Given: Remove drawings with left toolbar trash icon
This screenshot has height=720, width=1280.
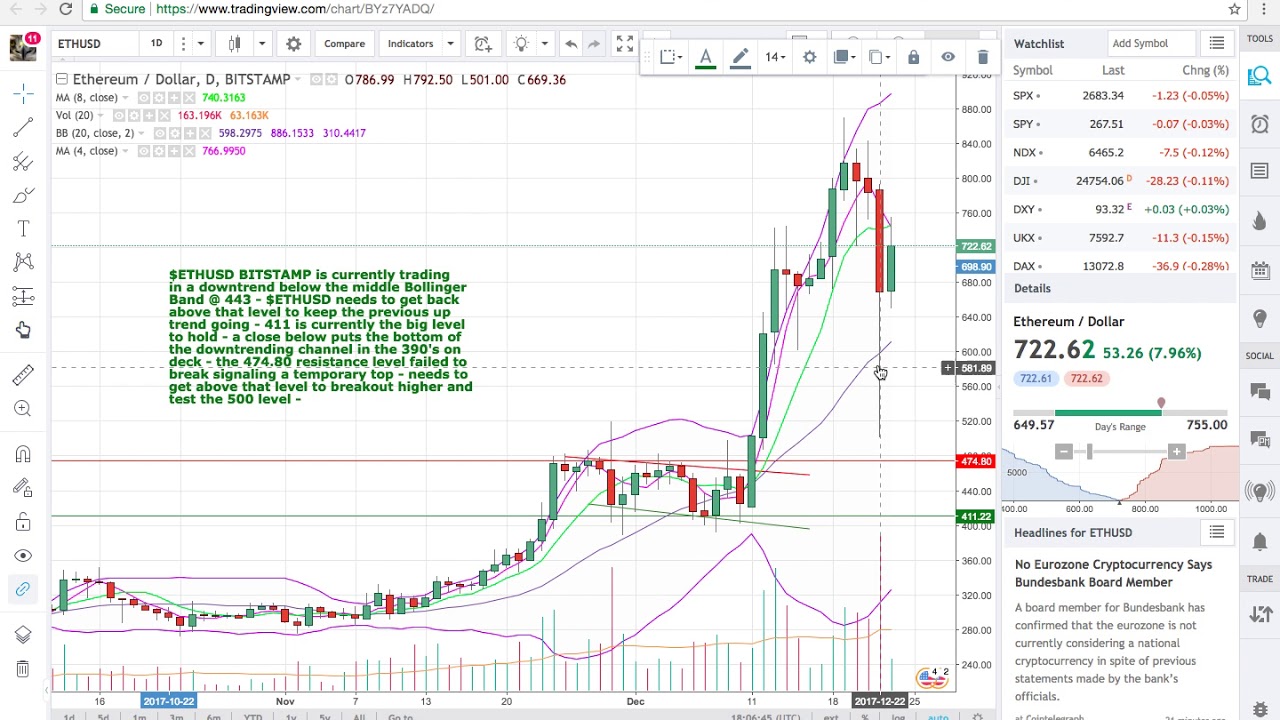Looking at the screenshot, I should tap(23, 669).
